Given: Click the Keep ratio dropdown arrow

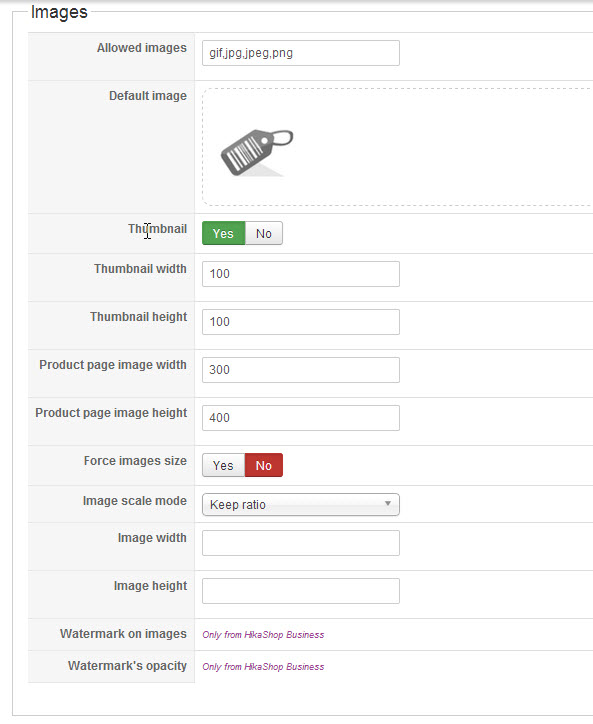Looking at the screenshot, I should [x=388, y=503].
